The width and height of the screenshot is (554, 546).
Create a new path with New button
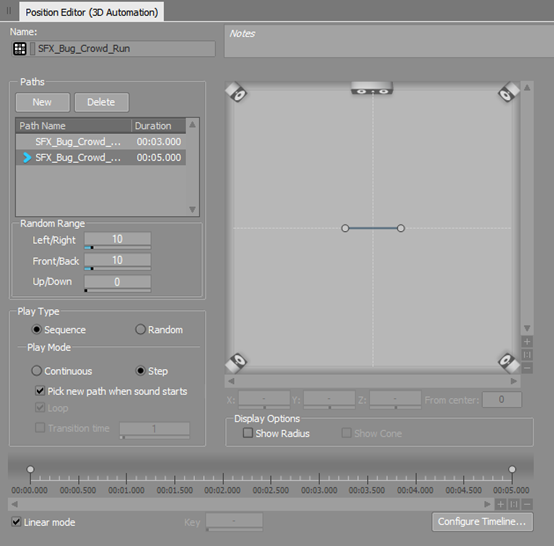[42, 102]
